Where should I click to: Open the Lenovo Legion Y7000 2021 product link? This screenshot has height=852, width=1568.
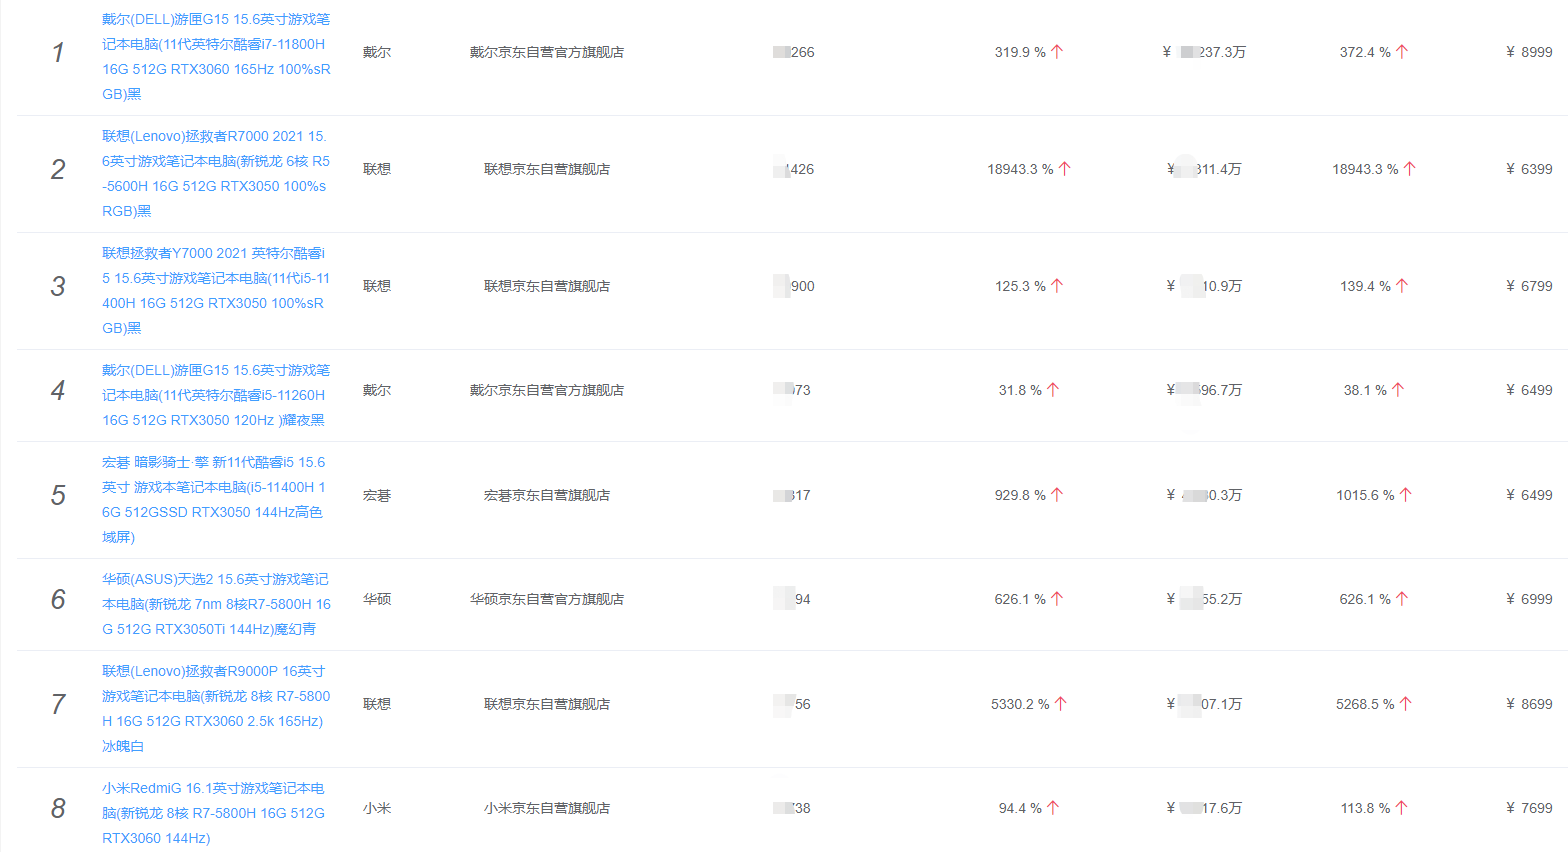coord(216,290)
